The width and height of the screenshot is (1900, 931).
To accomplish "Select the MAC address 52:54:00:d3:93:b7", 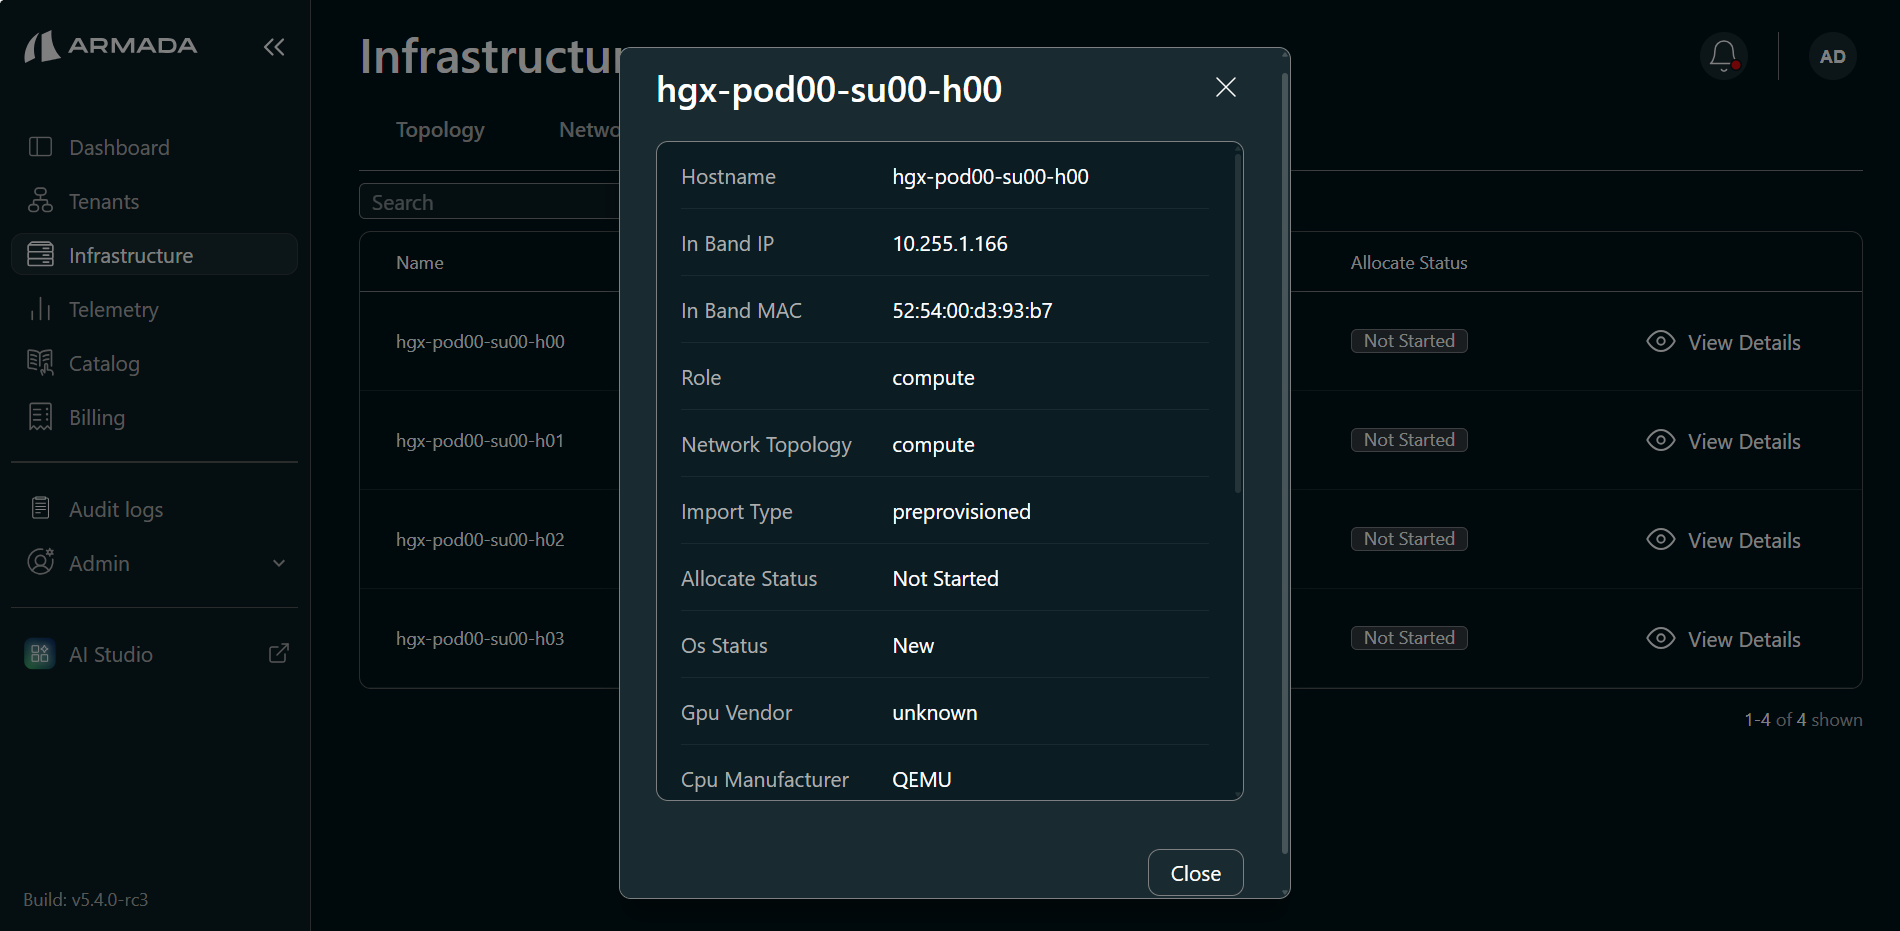I will click(x=972, y=310).
